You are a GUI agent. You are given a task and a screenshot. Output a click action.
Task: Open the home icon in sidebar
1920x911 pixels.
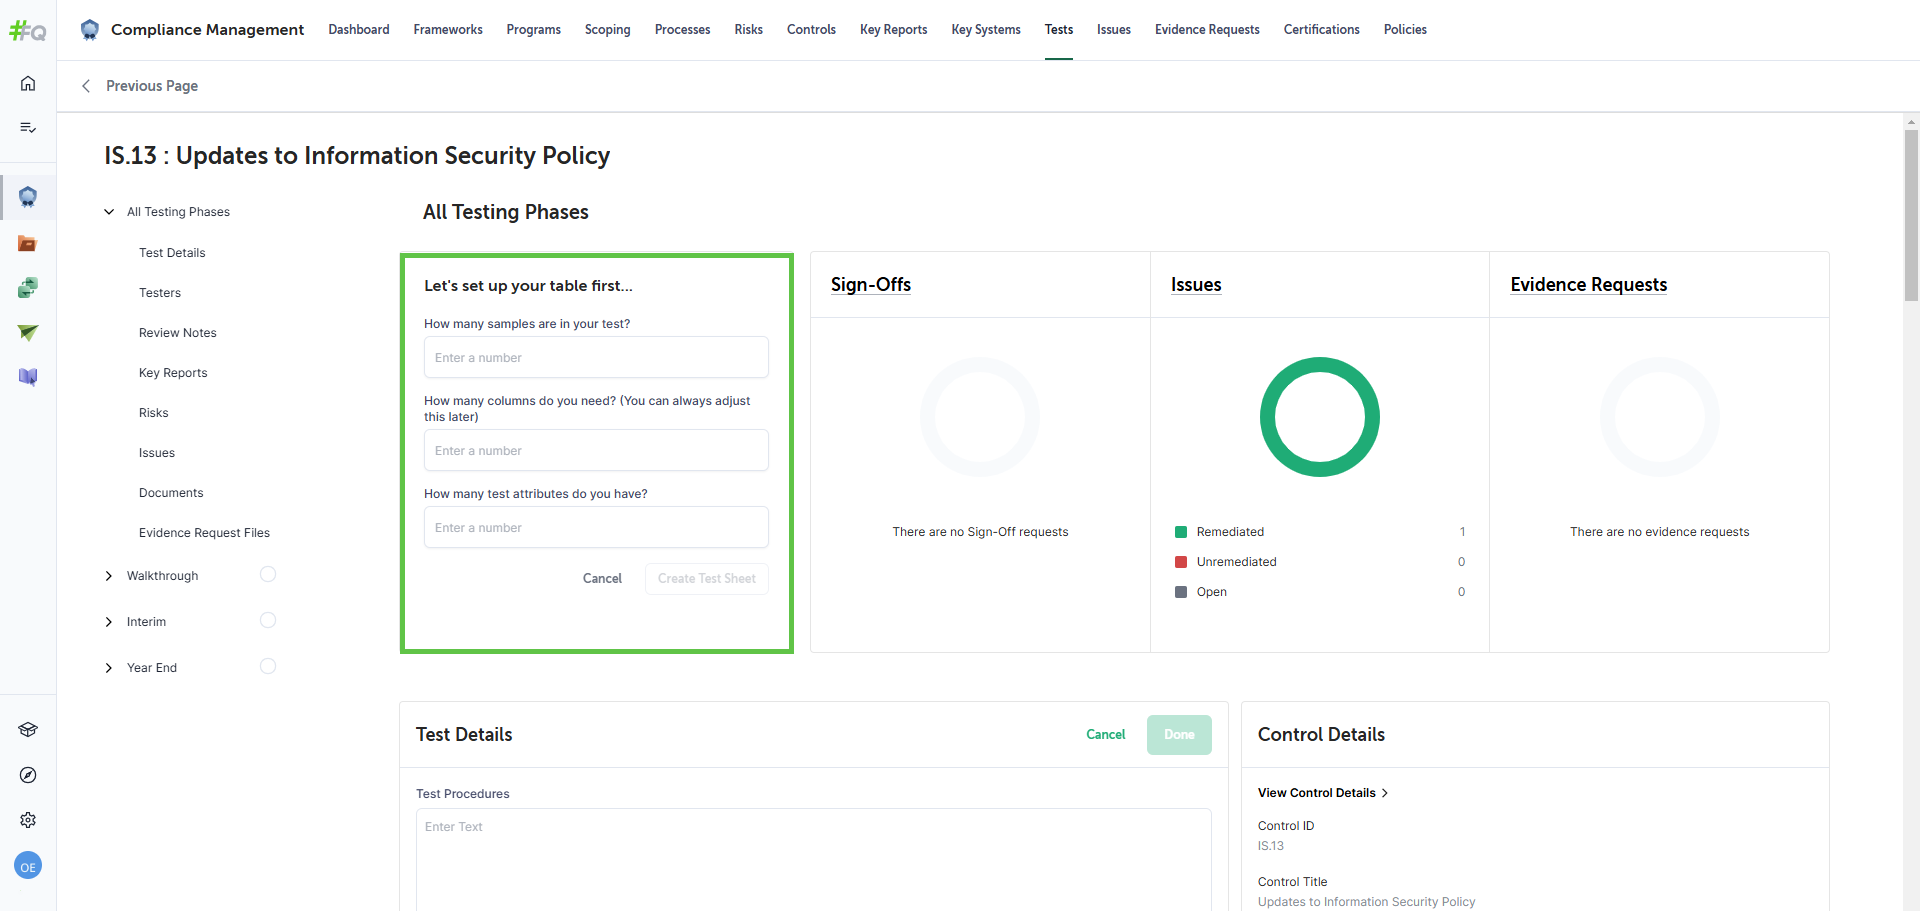[28, 83]
